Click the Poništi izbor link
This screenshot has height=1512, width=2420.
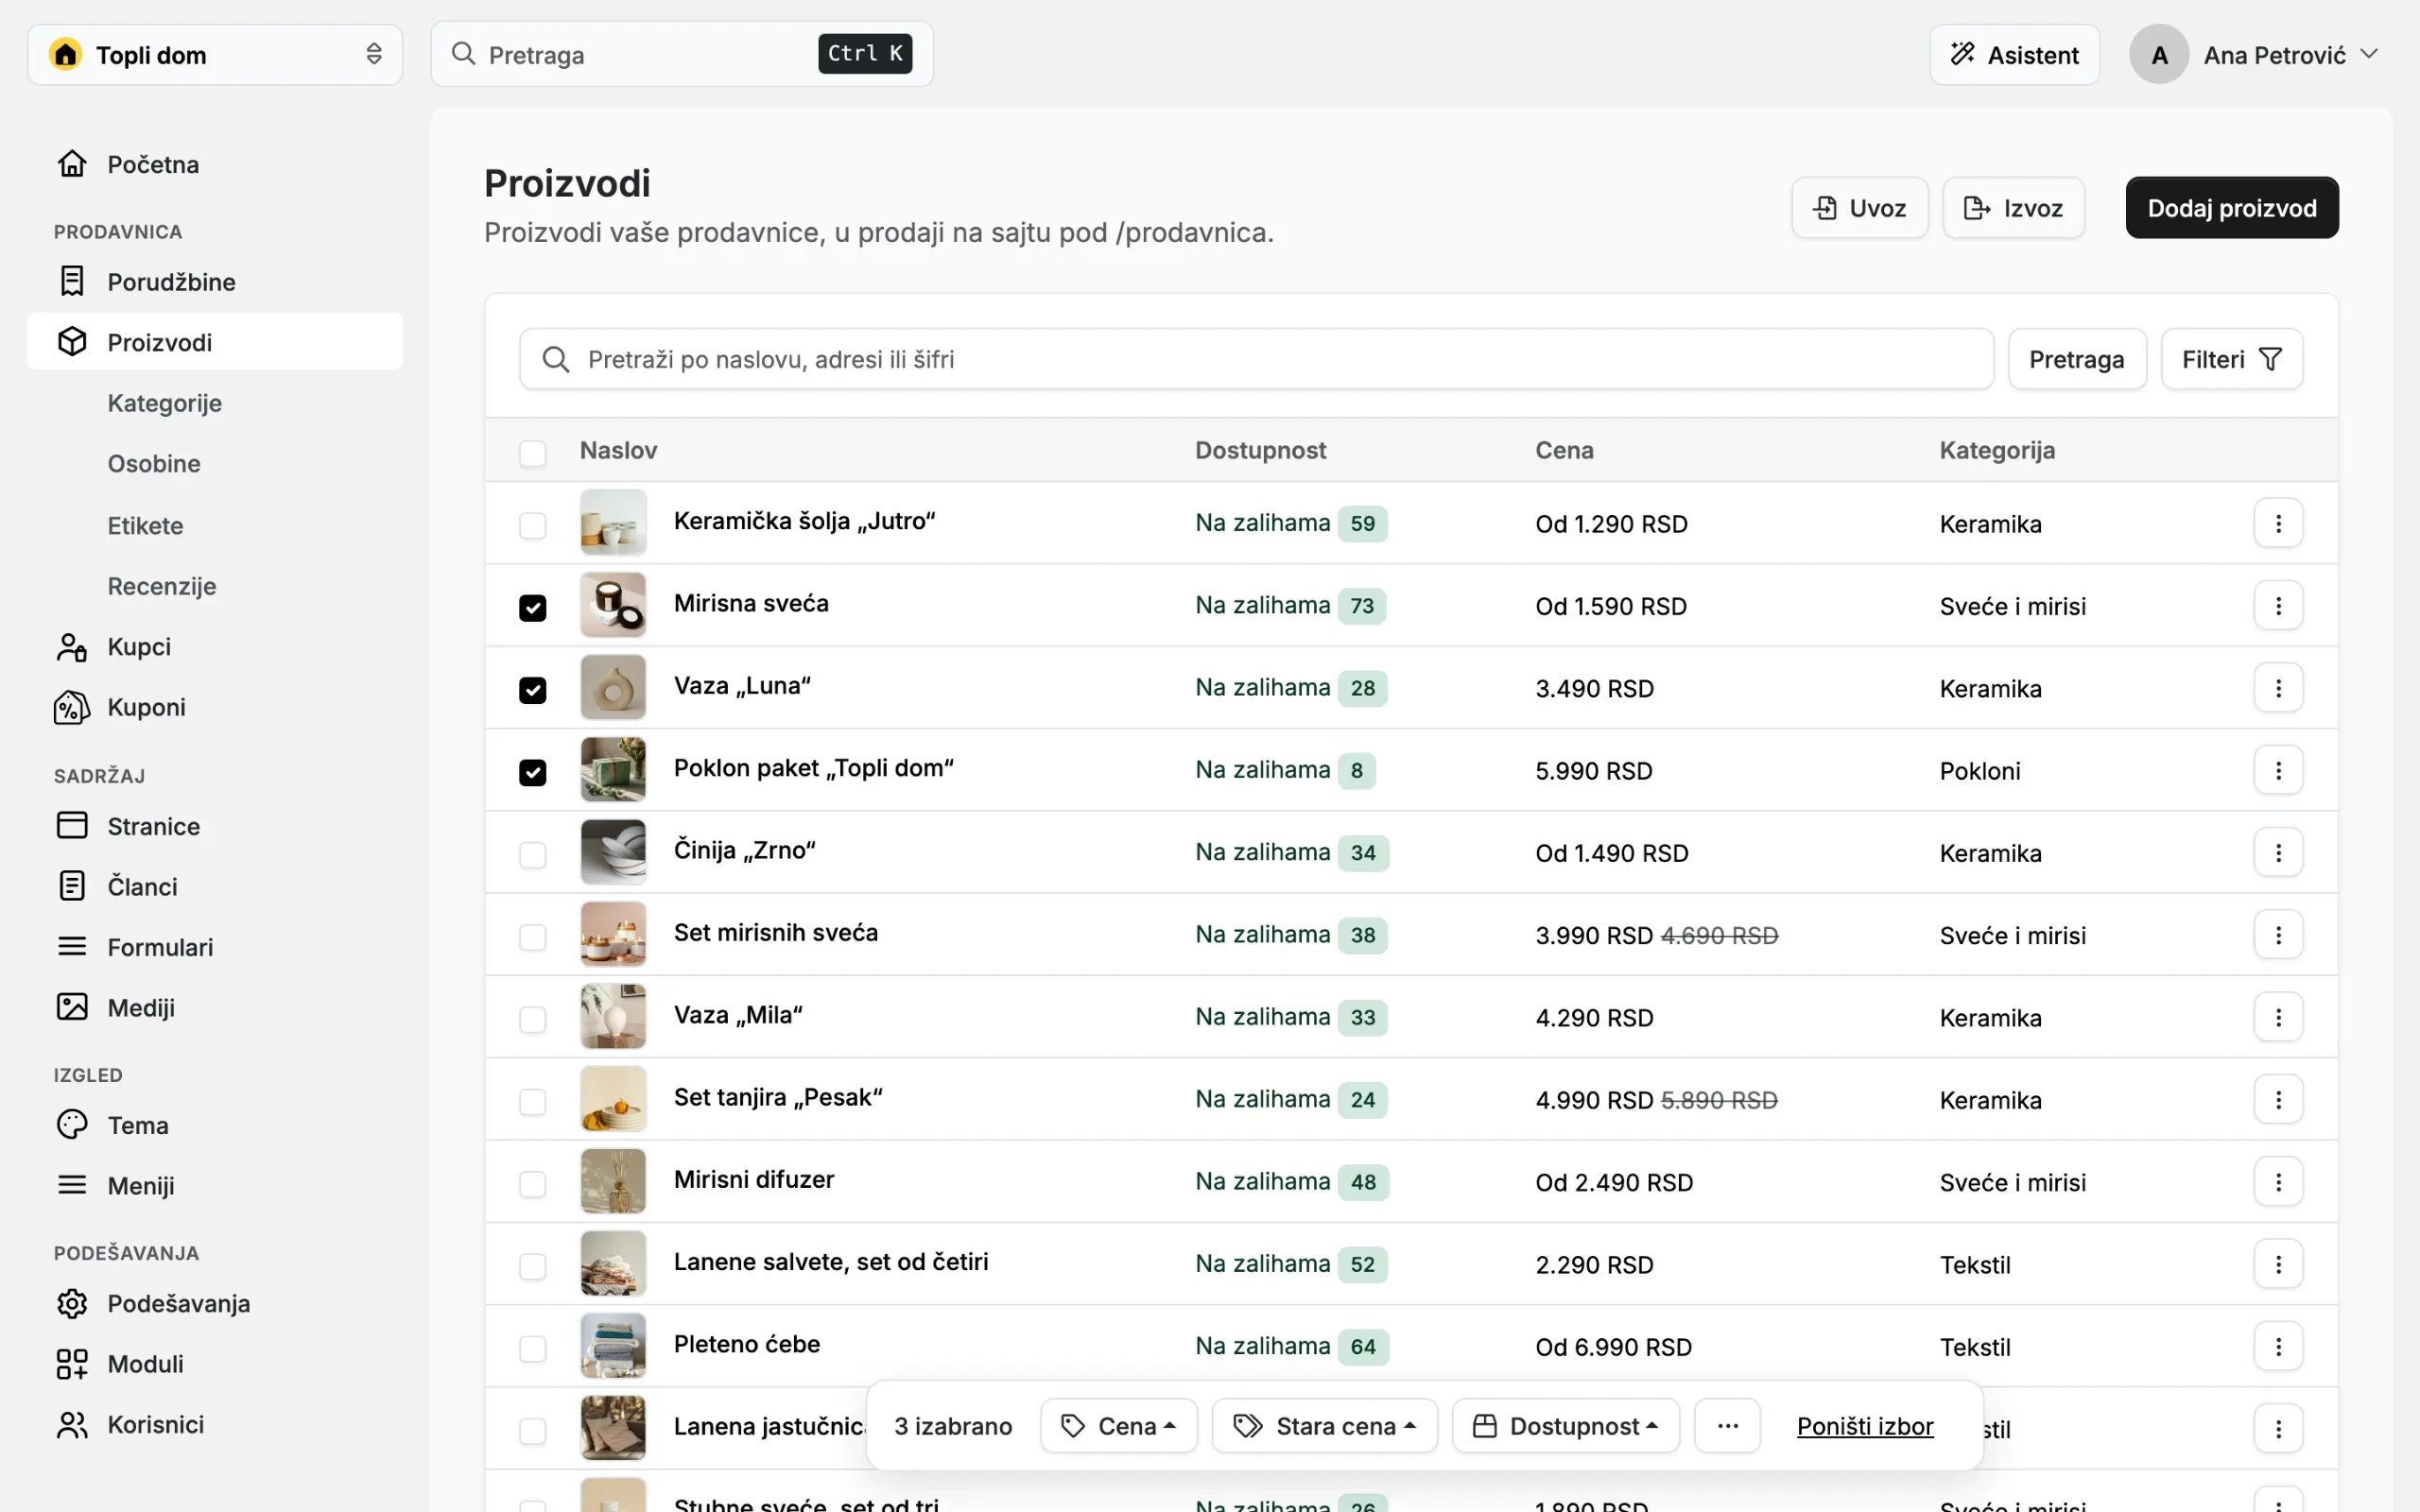tap(1864, 1426)
